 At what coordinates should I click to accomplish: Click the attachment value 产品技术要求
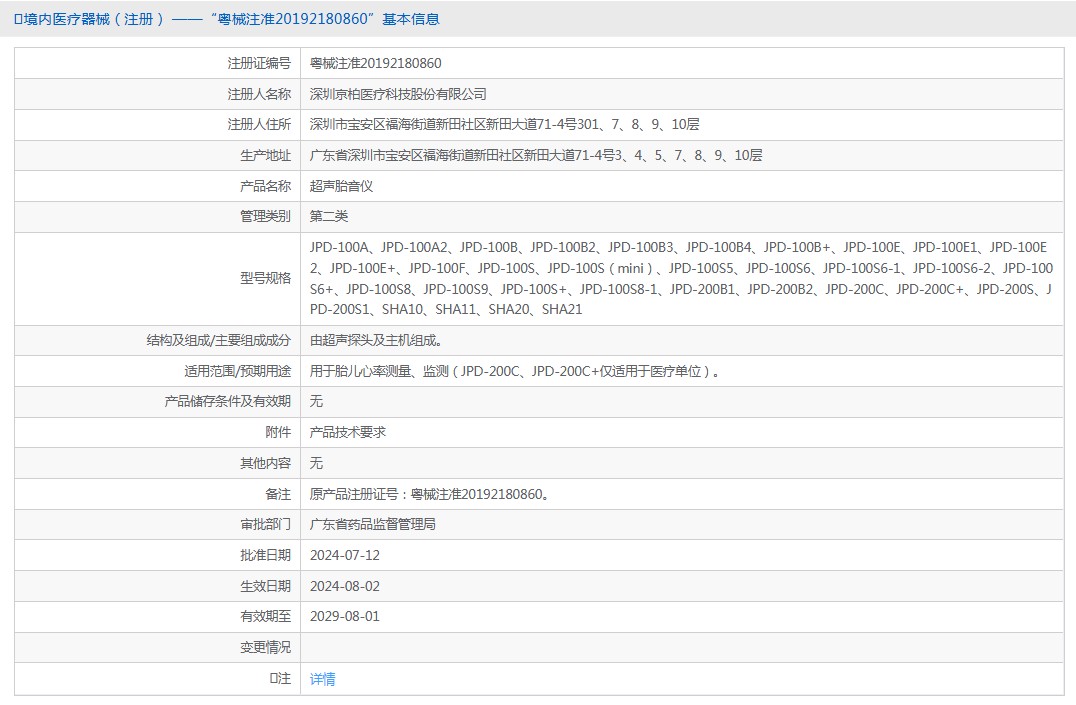[348, 433]
